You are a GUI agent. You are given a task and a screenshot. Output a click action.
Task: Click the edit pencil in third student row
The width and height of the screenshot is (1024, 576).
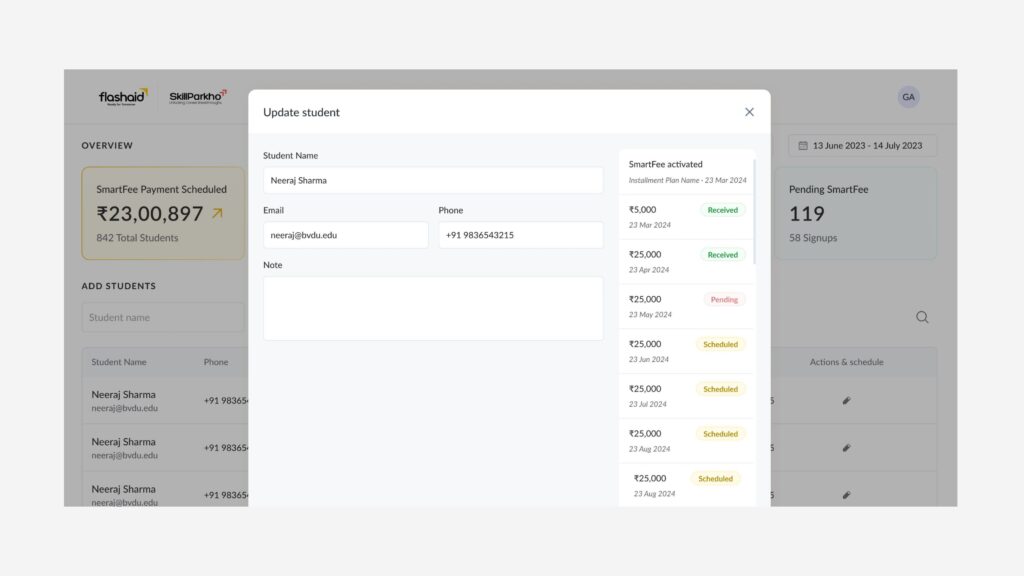(846, 495)
